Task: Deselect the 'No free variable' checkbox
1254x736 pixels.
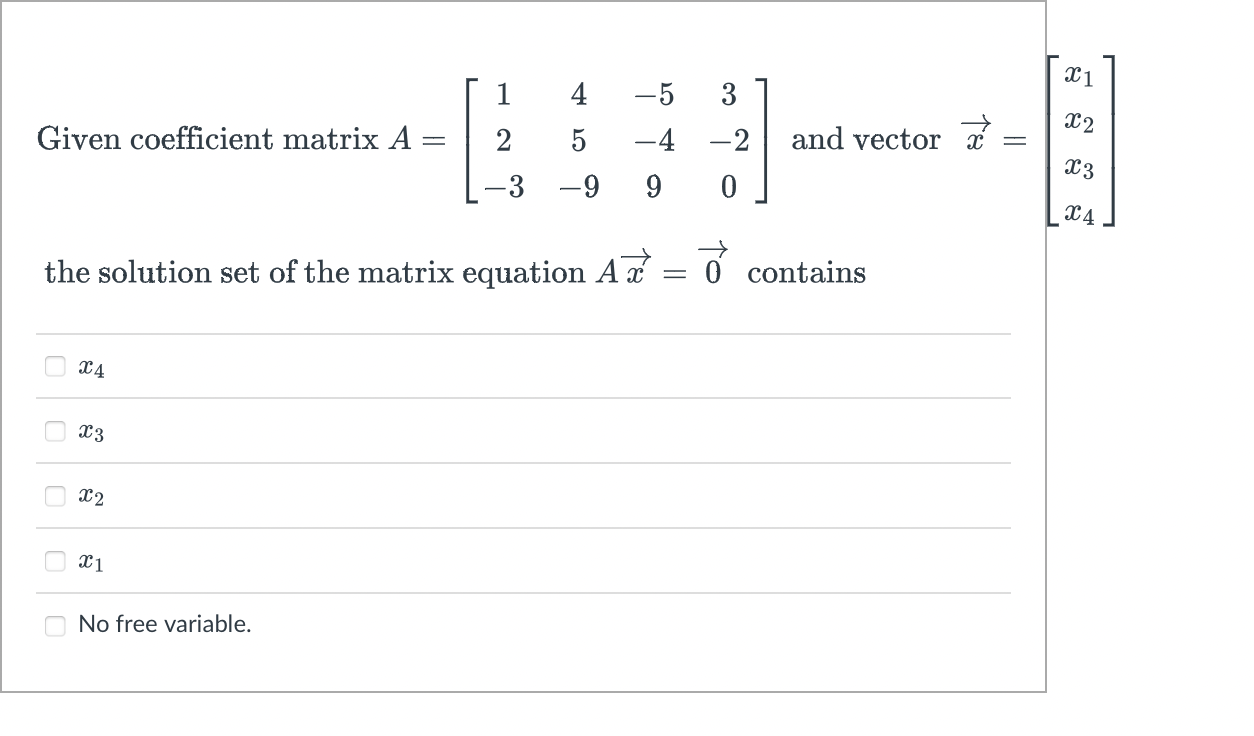Action: [55, 623]
